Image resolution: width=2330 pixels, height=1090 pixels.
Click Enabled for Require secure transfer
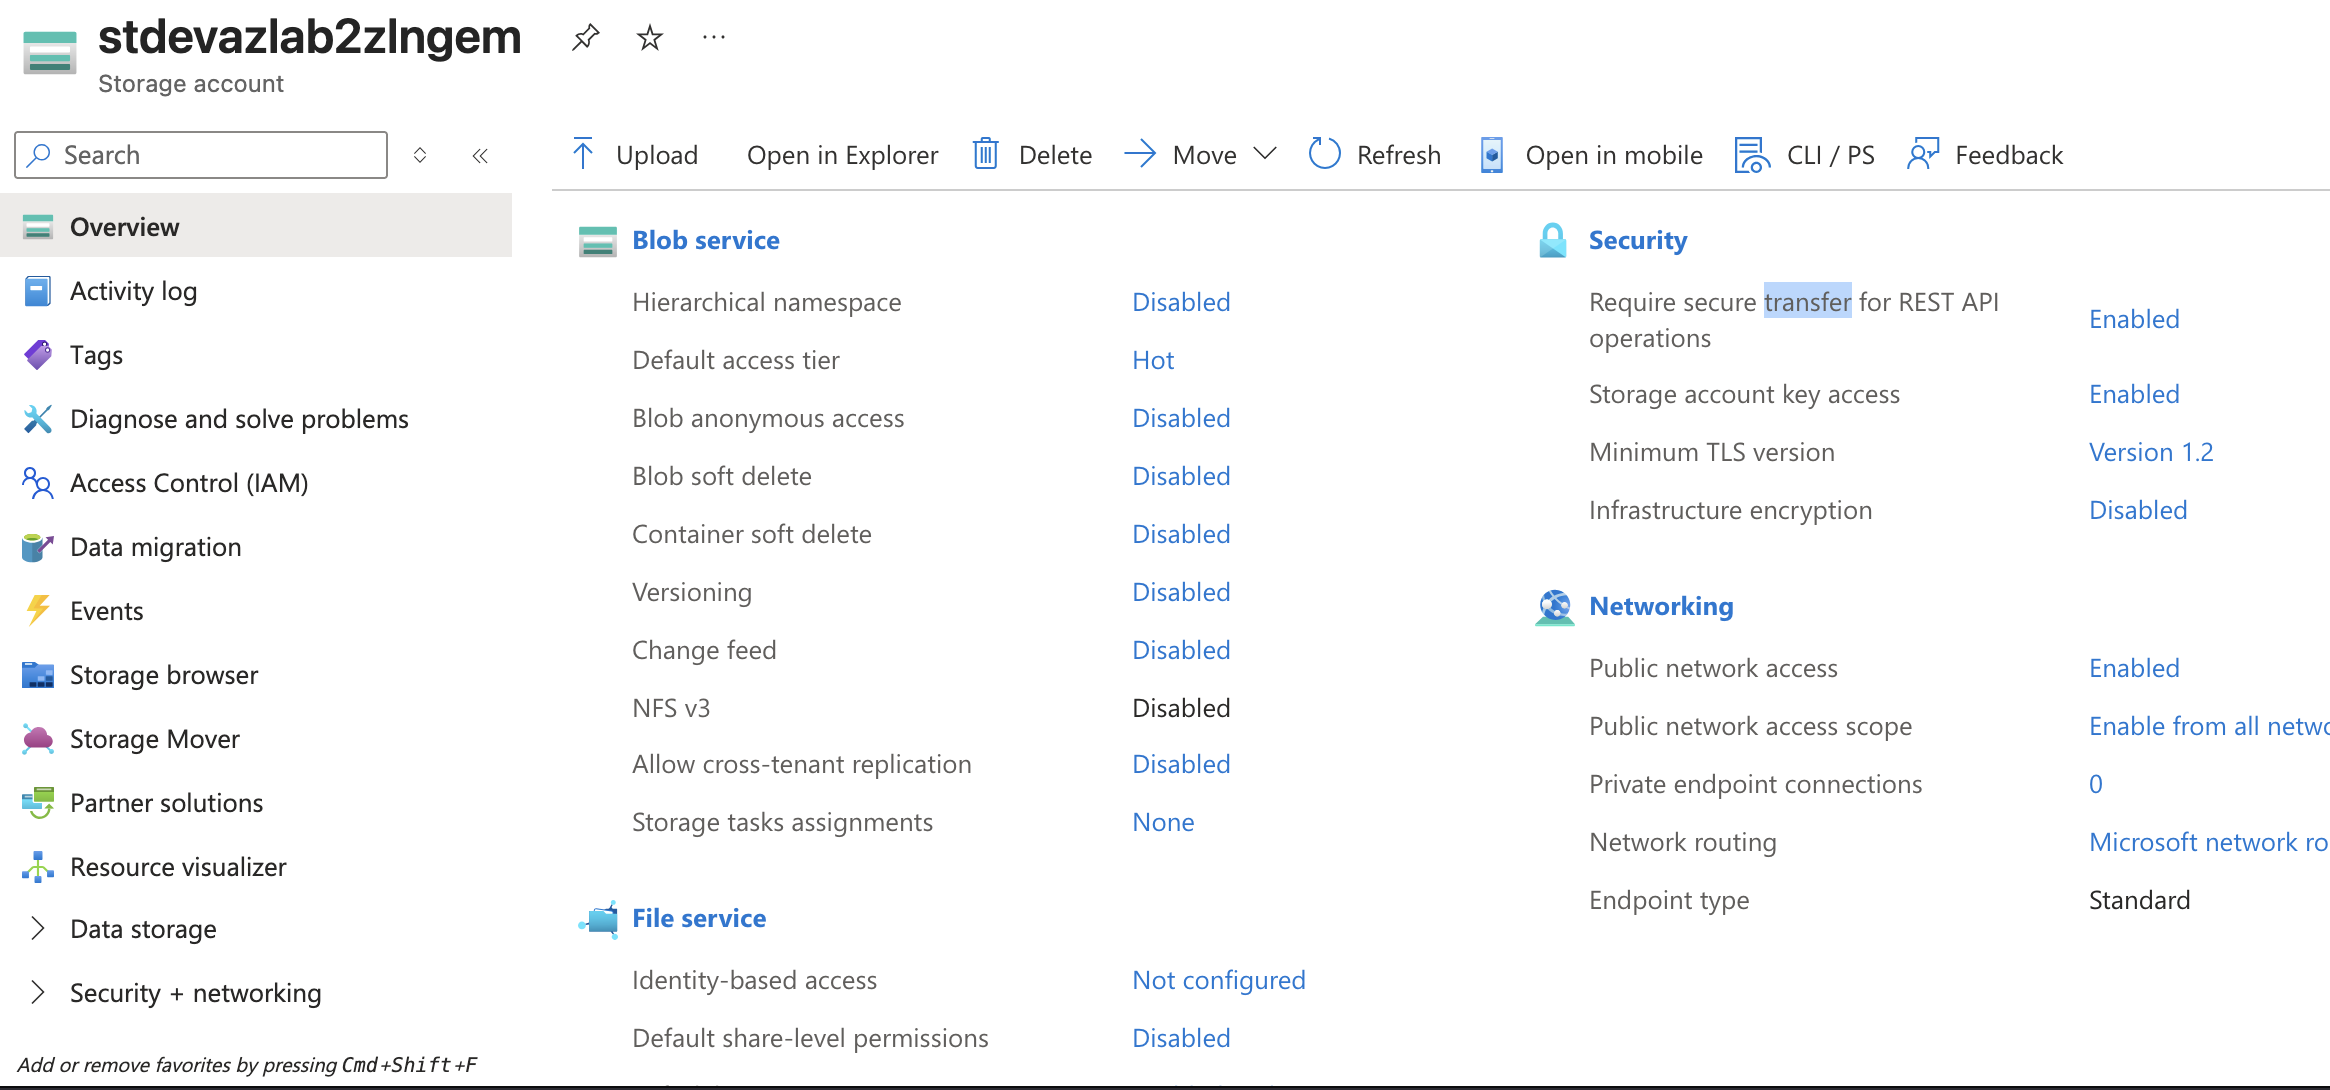tap(2134, 319)
